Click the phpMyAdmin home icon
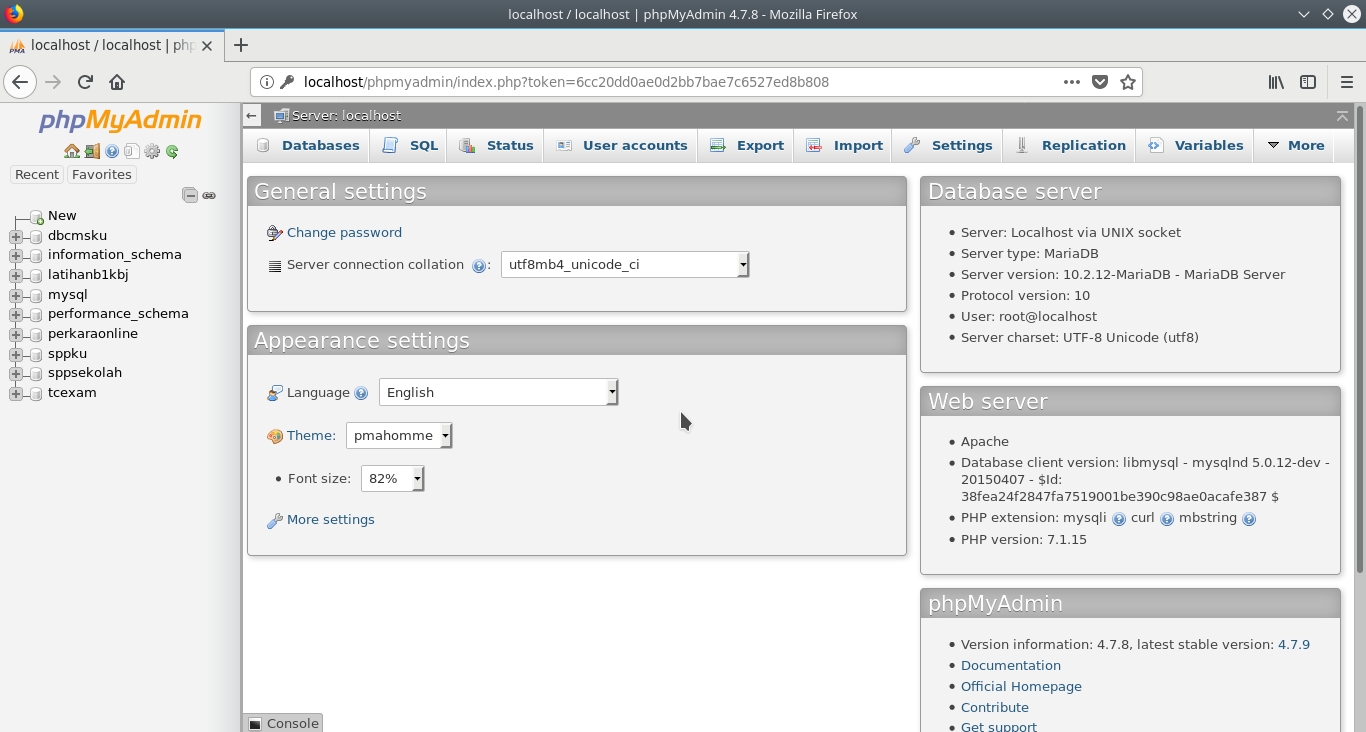The height and width of the screenshot is (732, 1366). [x=72, y=152]
